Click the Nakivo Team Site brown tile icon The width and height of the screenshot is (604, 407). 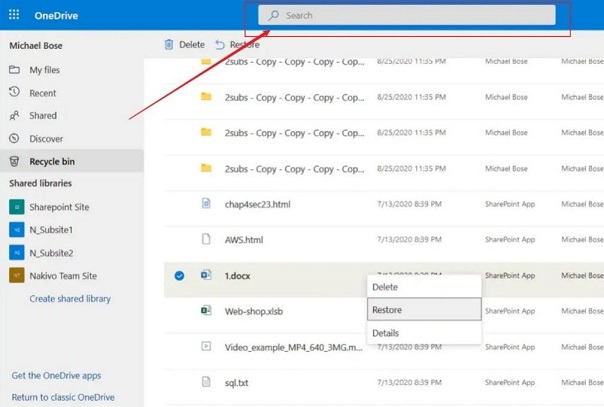click(17, 275)
